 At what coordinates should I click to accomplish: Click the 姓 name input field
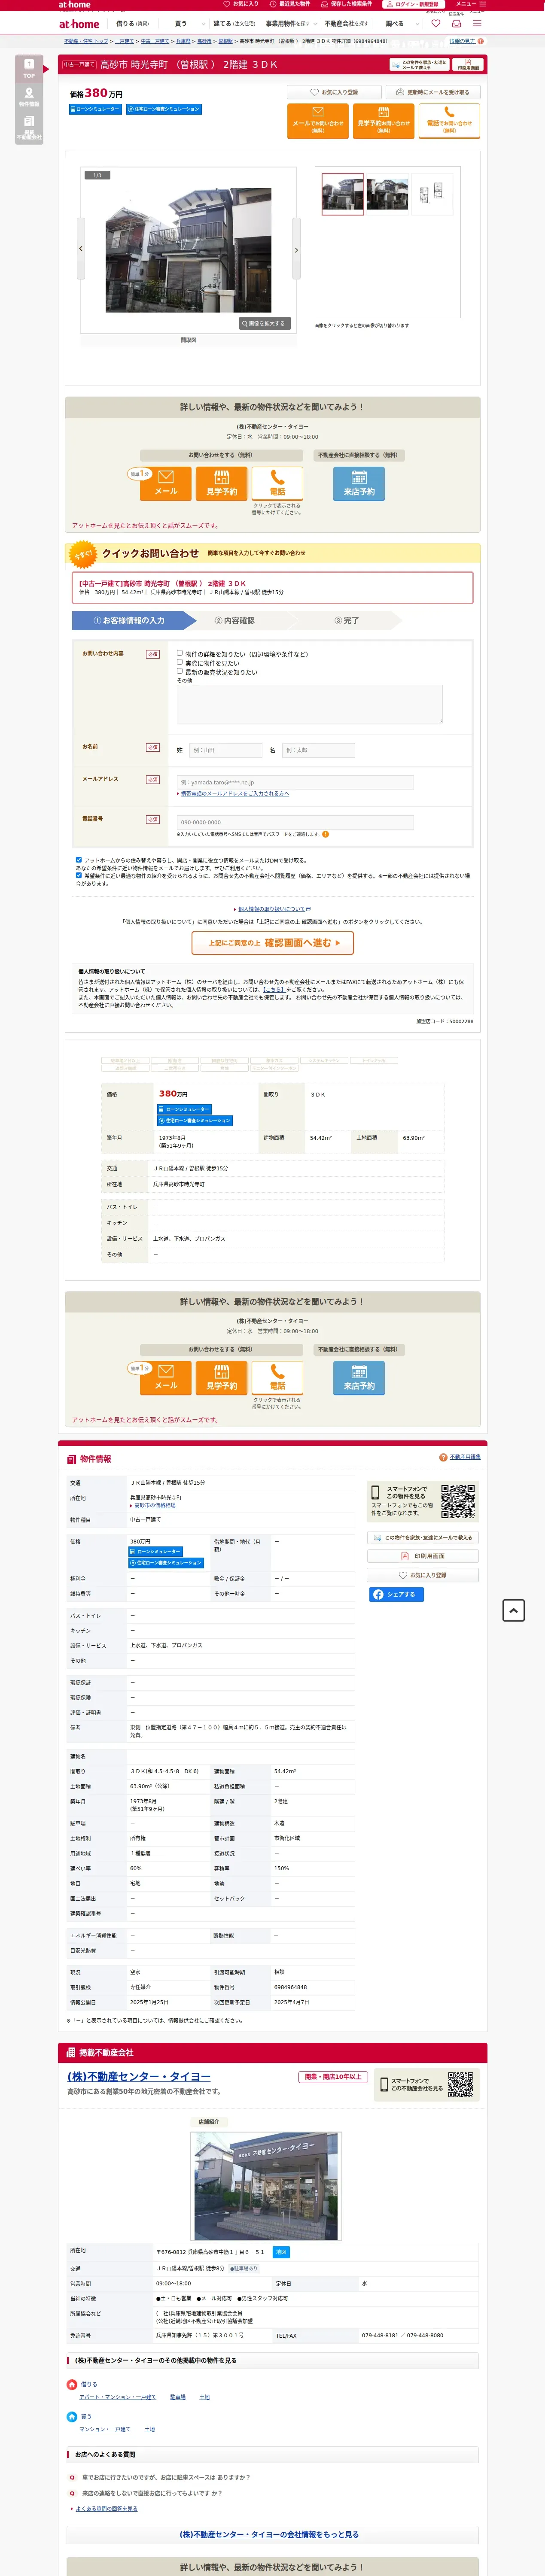click(x=225, y=750)
